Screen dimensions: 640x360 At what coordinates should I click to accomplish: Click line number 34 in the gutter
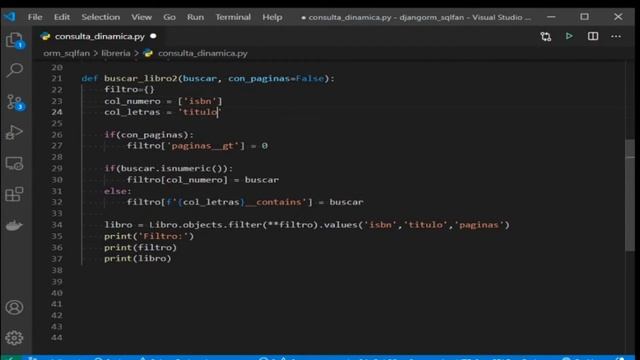(x=57, y=225)
